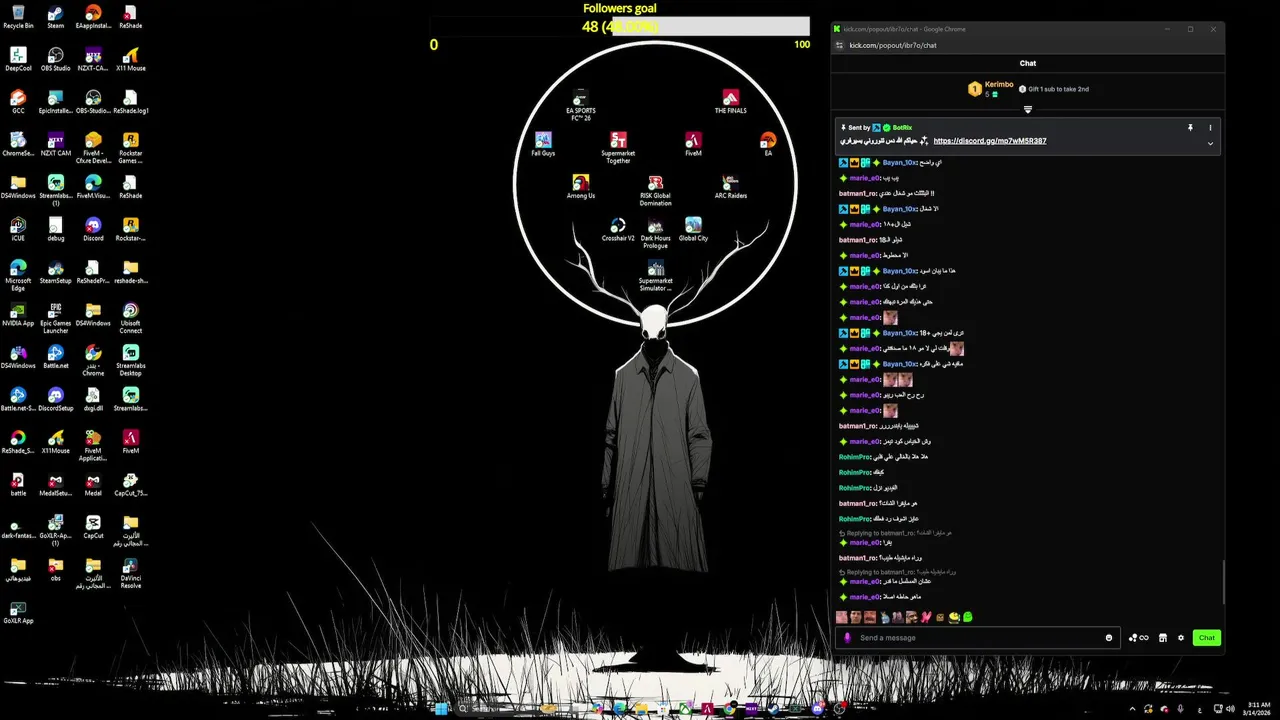This screenshot has height=720, width=1280.
Task: Click the Chrome address bar URL
Action: click(x=893, y=45)
